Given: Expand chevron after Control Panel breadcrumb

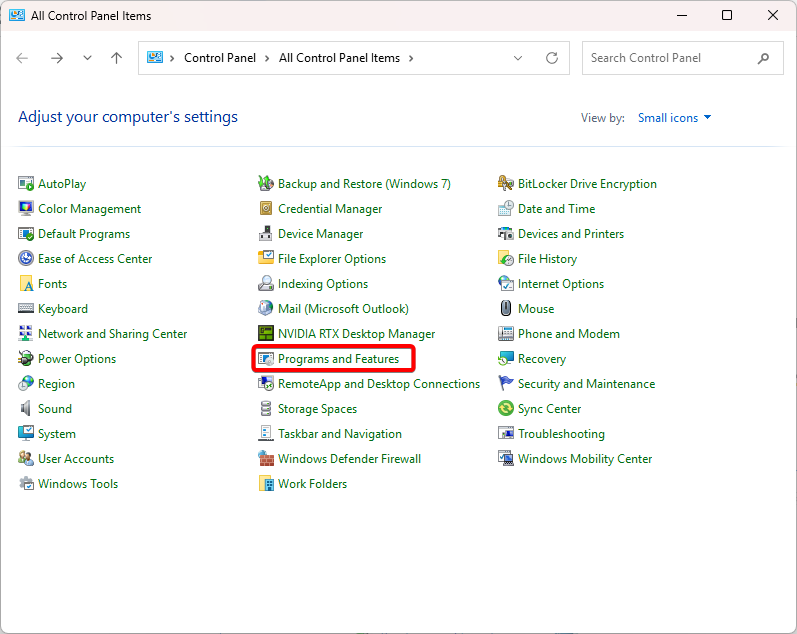Looking at the screenshot, I should tap(267, 58).
